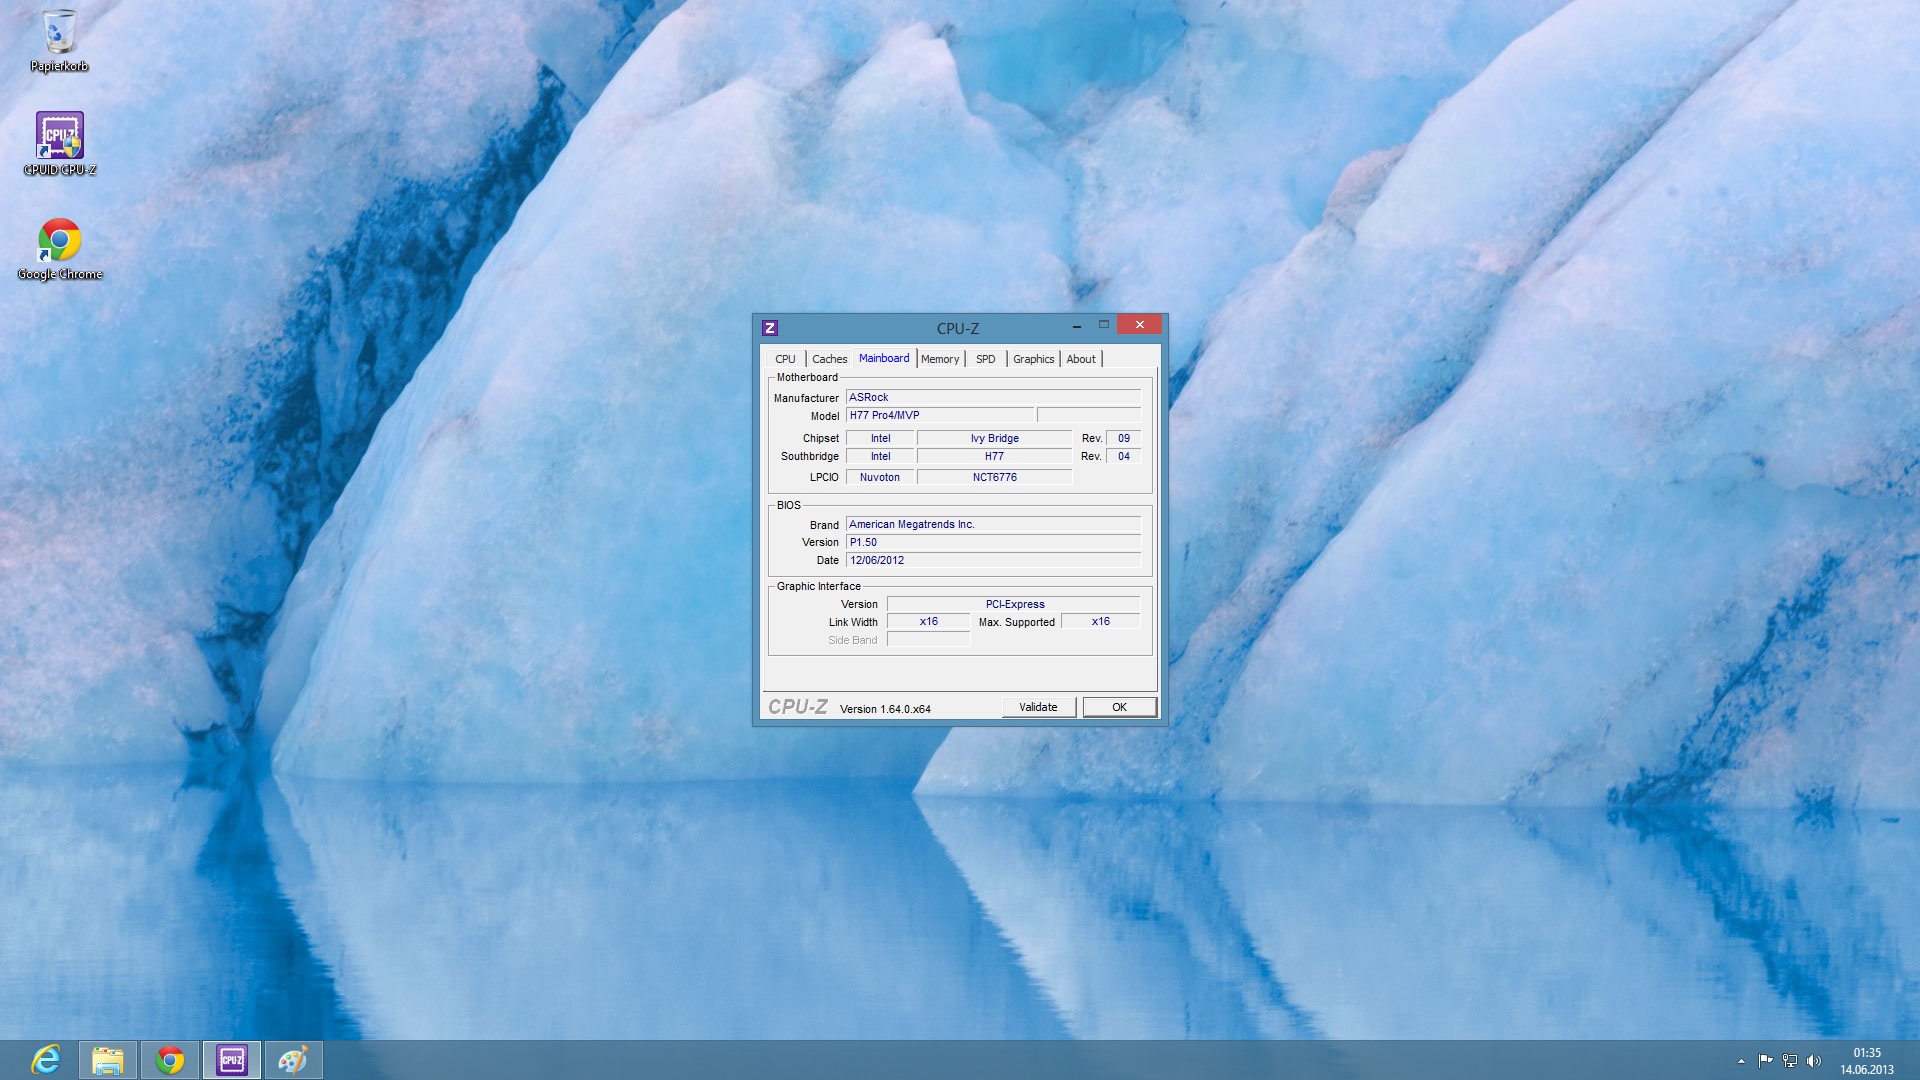Viewport: 1920px width, 1080px height.
Task: Open the CPUID CPU-Z desktop shortcut
Action: 59,142
